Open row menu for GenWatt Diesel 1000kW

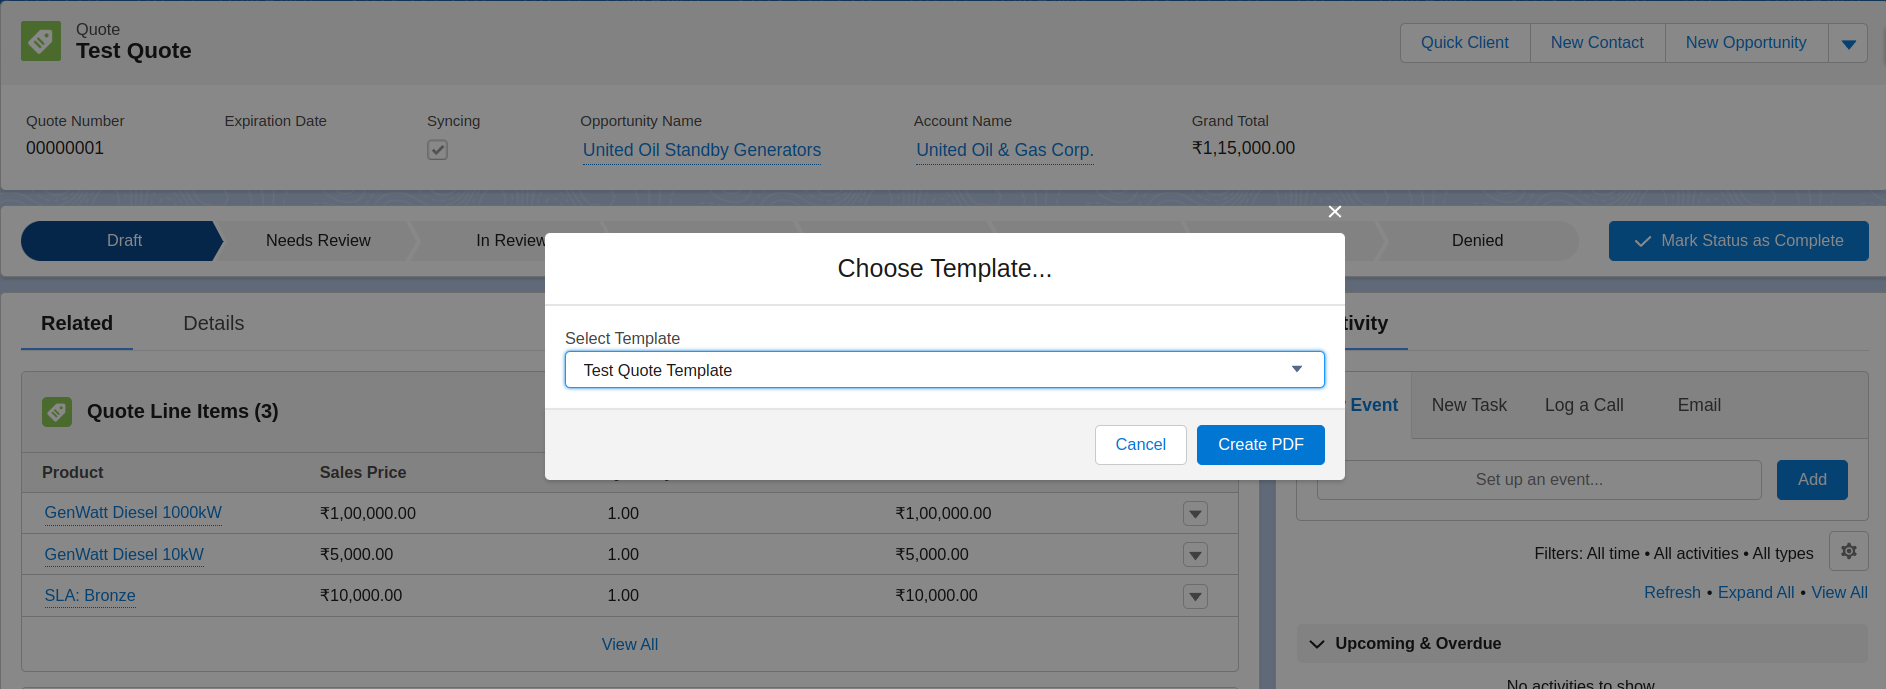[1195, 514]
